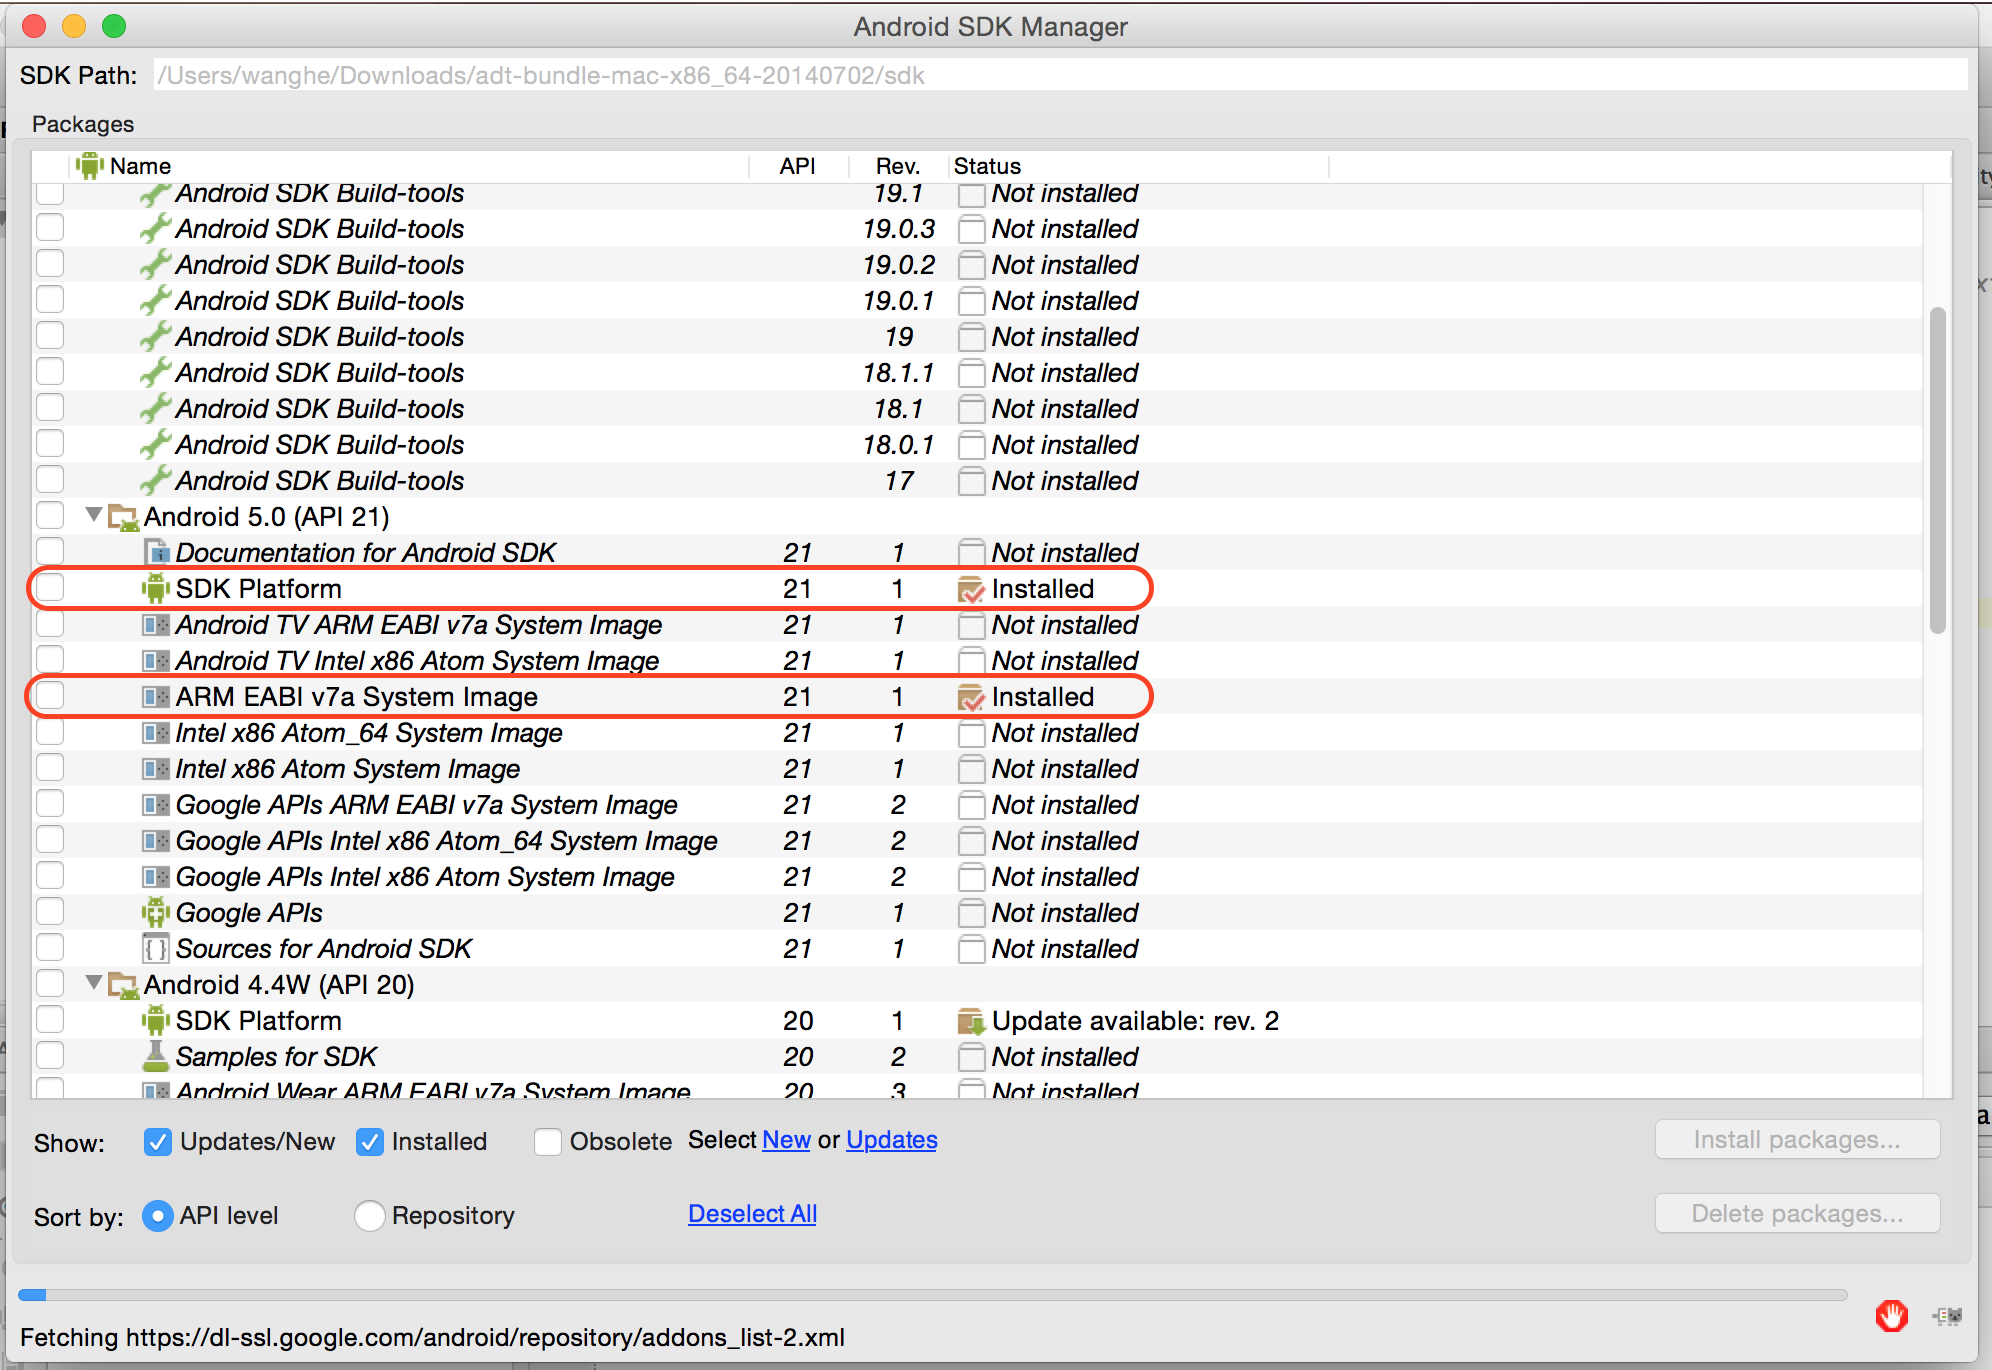The height and width of the screenshot is (1370, 1992).
Task: Collapse the Android 4.4W (API 20) group
Action: coord(94,983)
